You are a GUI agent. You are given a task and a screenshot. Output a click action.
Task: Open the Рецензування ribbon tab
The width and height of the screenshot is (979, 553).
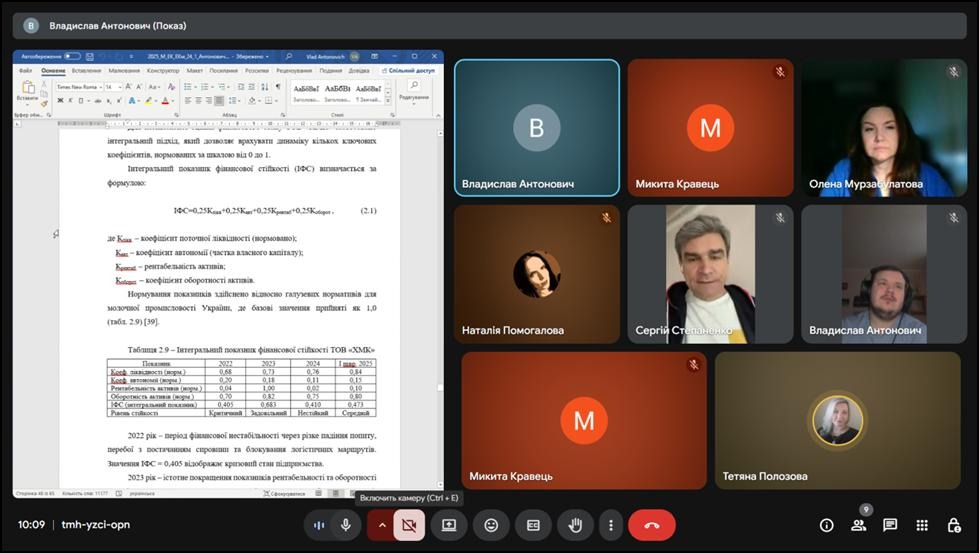tap(294, 71)
